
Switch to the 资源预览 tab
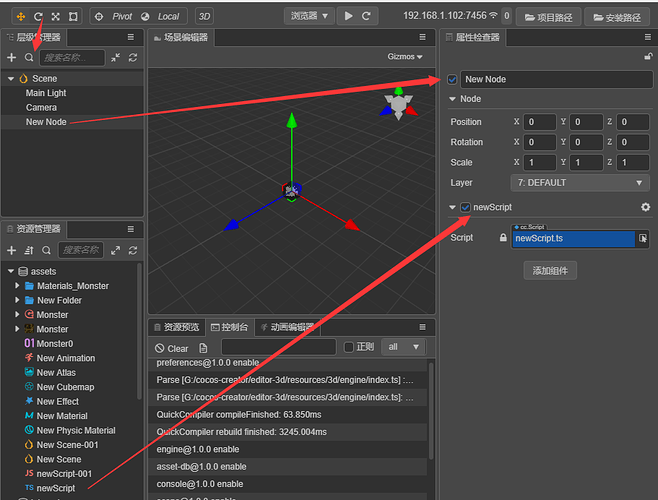177,327
